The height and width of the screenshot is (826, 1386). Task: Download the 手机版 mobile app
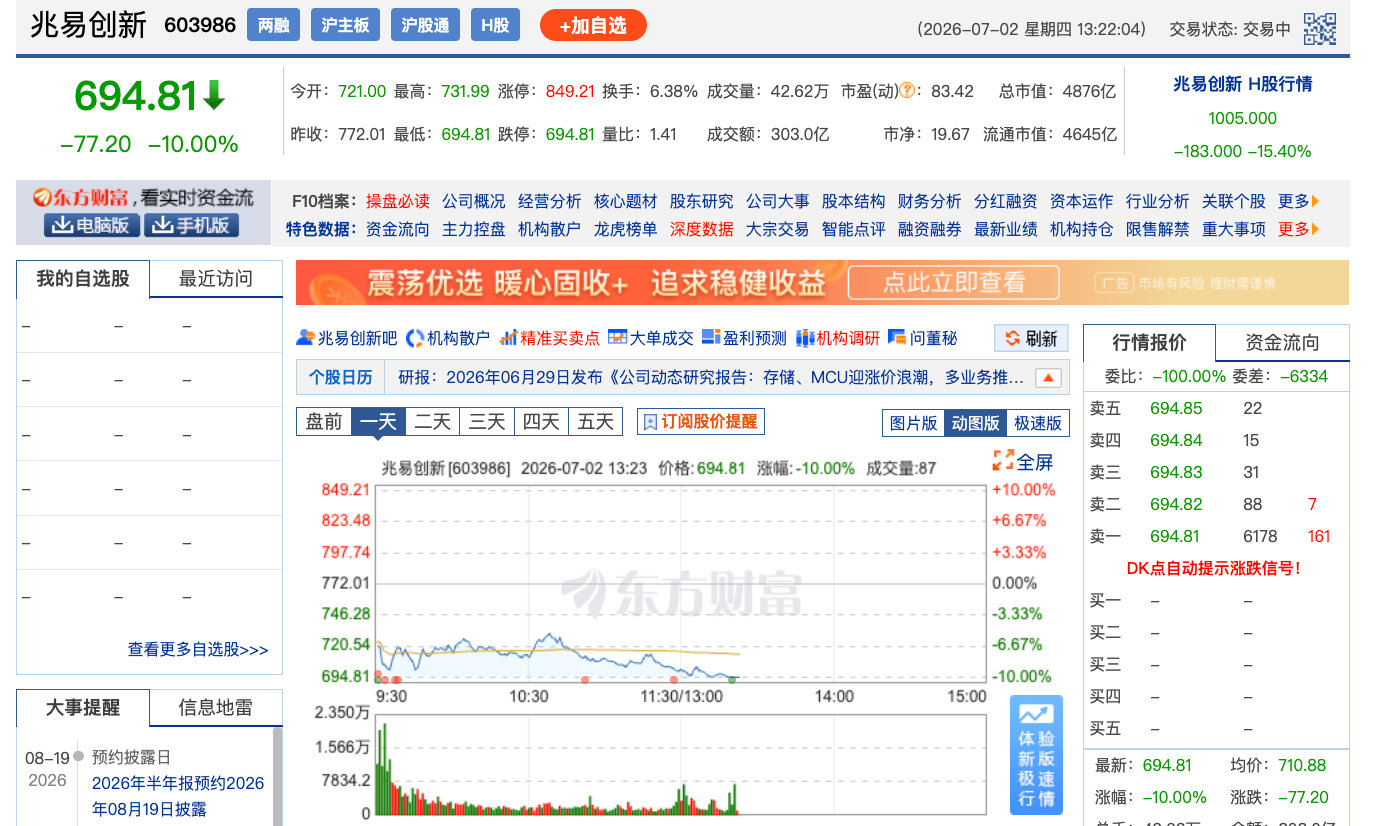(191, 225)
